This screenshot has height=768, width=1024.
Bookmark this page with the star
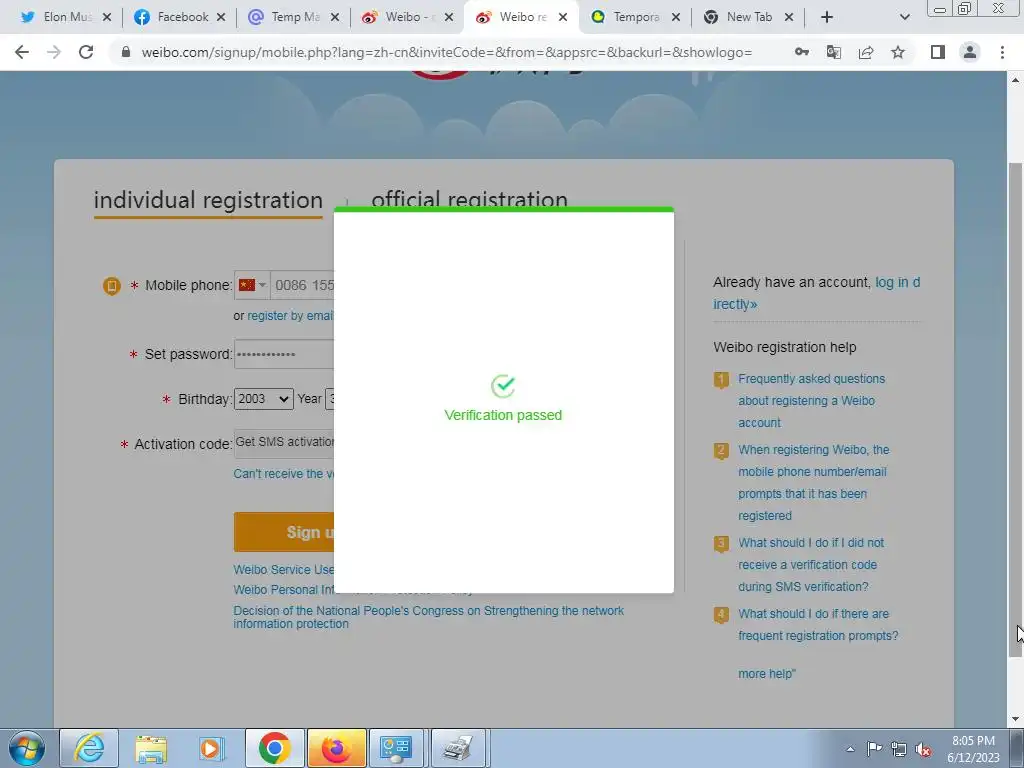[x=898, y=52]
